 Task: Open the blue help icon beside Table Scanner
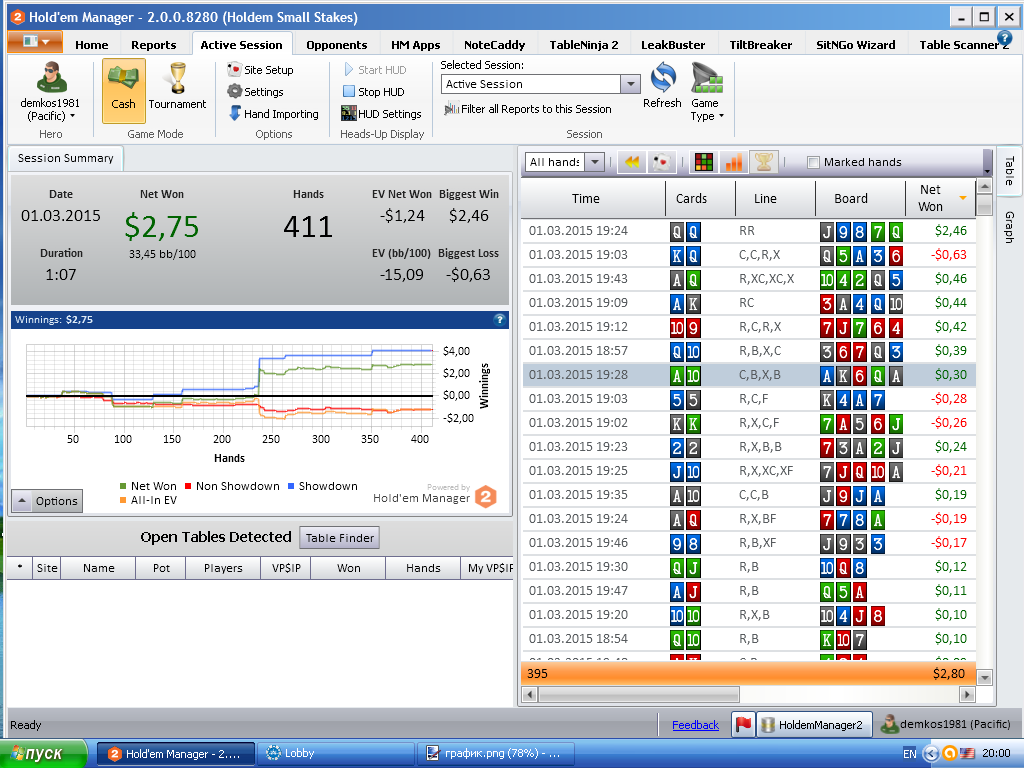(x=1004, y=38)
